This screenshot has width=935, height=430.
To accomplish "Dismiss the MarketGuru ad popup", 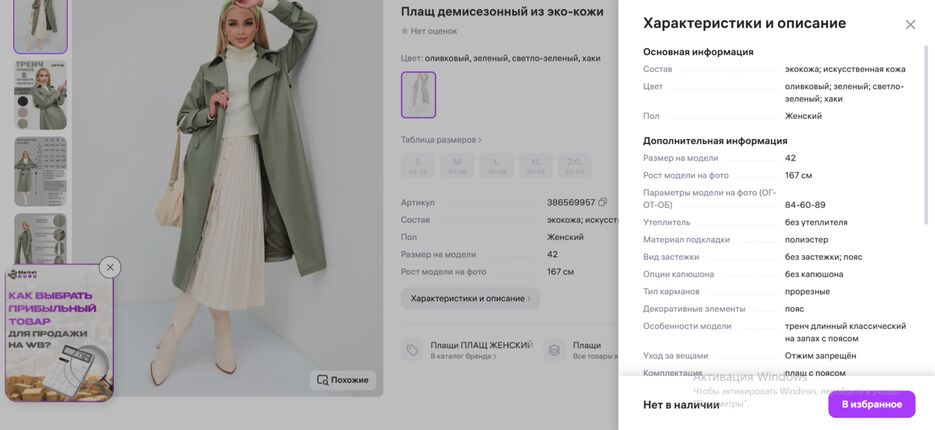I will click(x=110, y=268).
